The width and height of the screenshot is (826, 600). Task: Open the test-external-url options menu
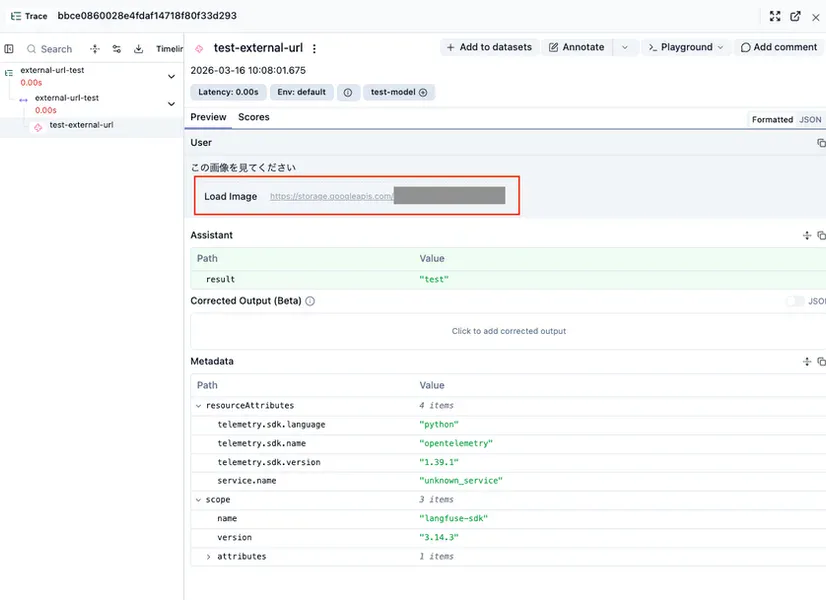coord(315,48)
